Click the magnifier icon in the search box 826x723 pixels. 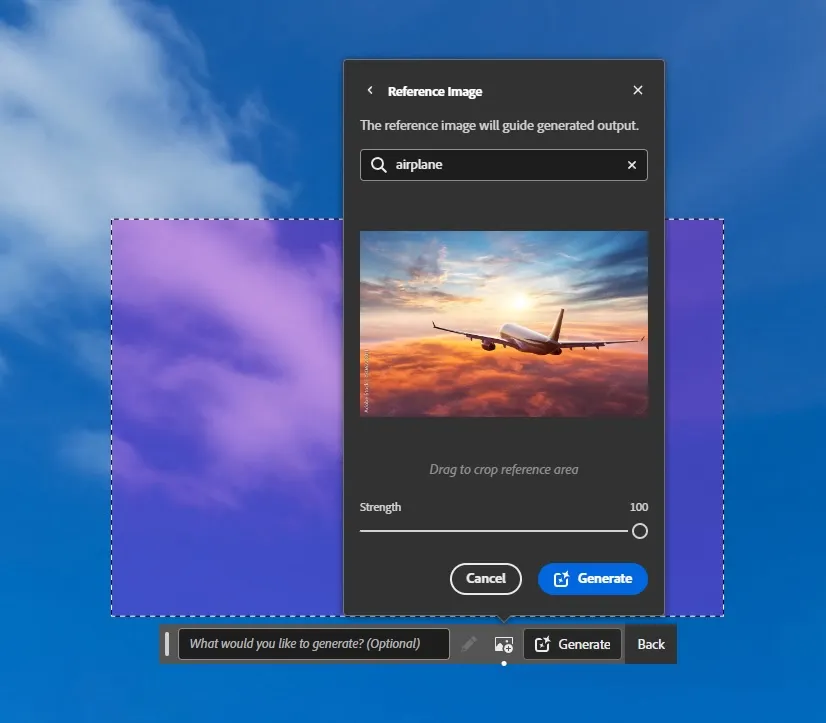pyautogui.click(x=378, y=165)
